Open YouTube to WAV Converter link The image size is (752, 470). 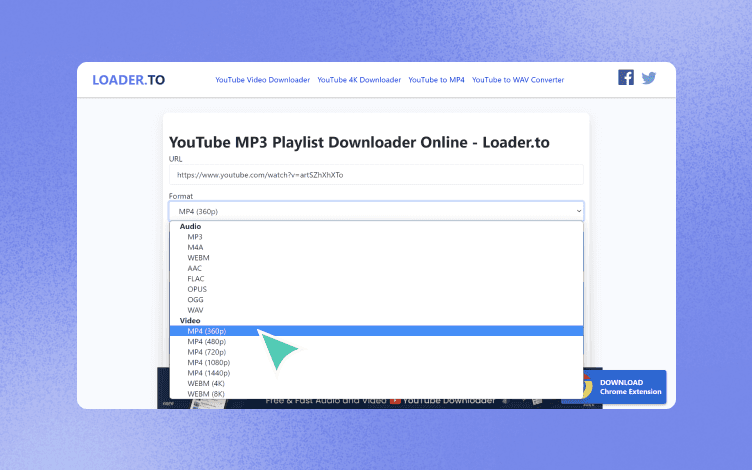pos(518,80)
